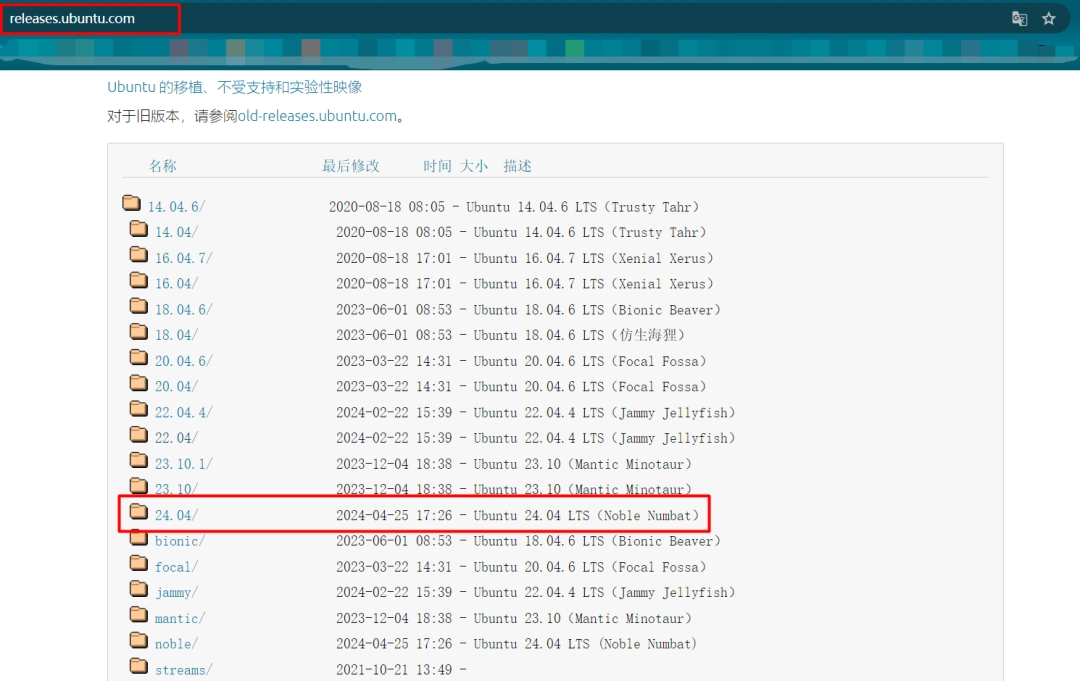
Task: Click 'Ubuntu 16.04.7 LTS (Xenial Xerus)' in the 16.04.7/ row
Action: pyautogui.click(x=594, y=258)
